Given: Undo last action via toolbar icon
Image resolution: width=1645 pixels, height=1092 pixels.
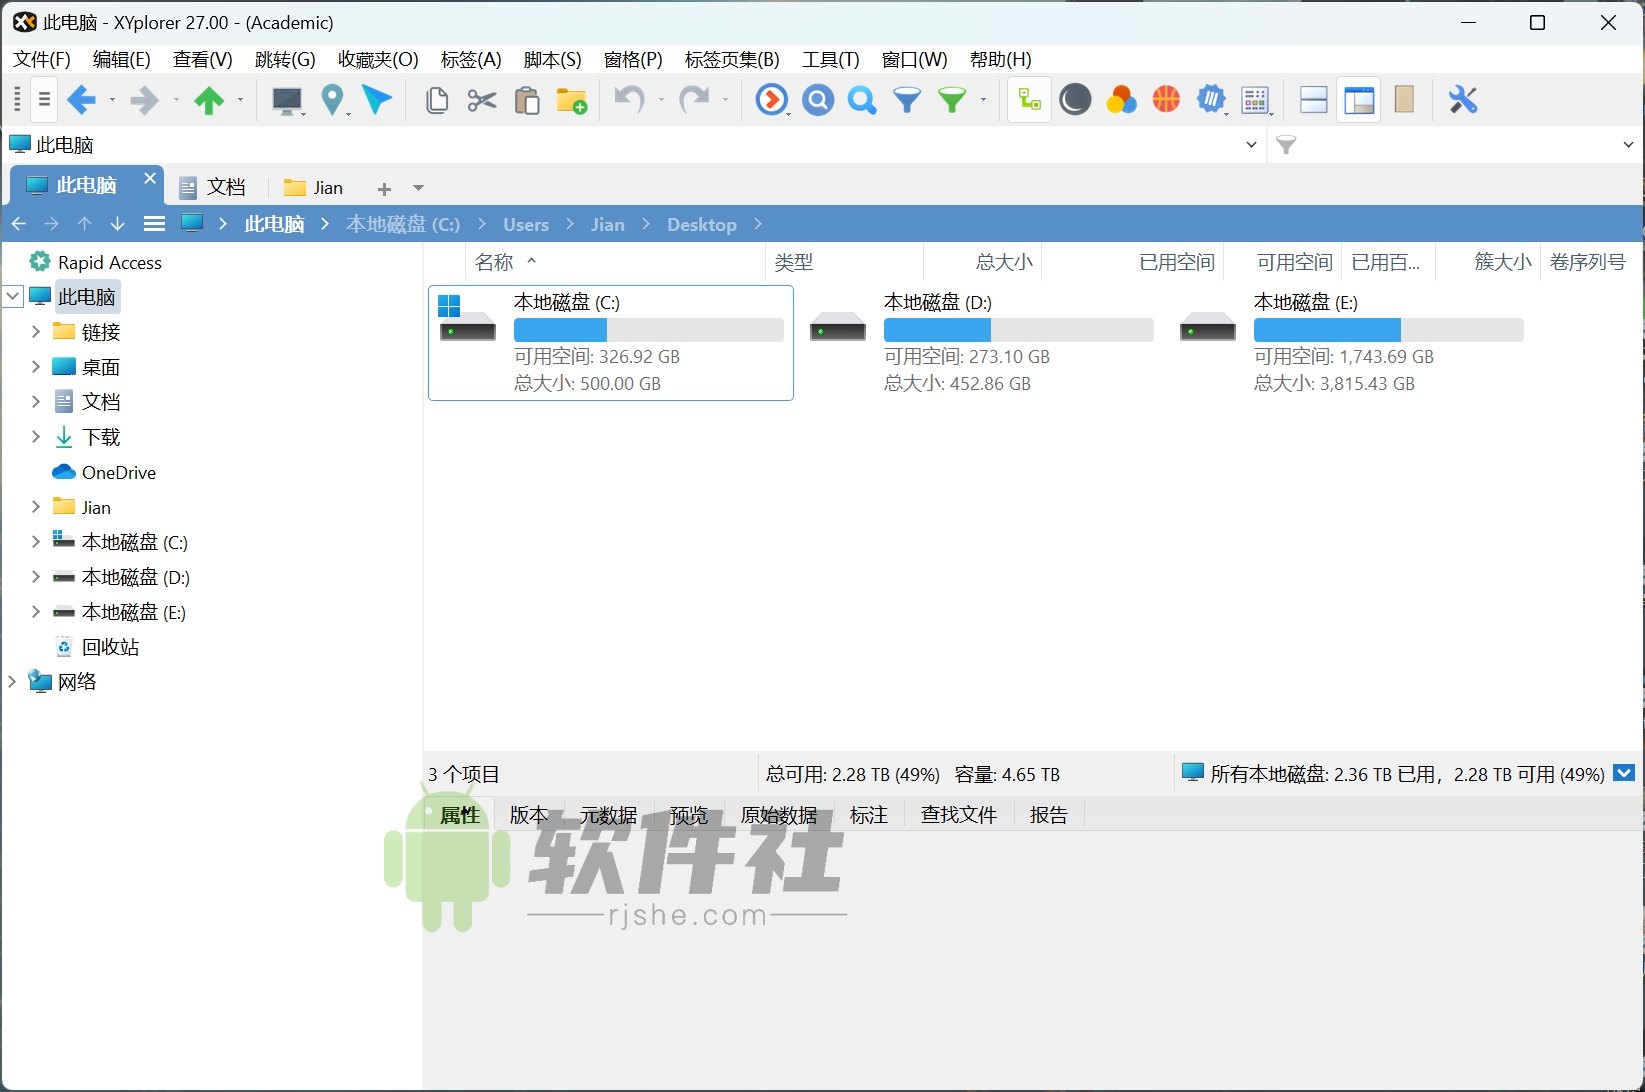Looking at the screenshot, I should point(628,100).
